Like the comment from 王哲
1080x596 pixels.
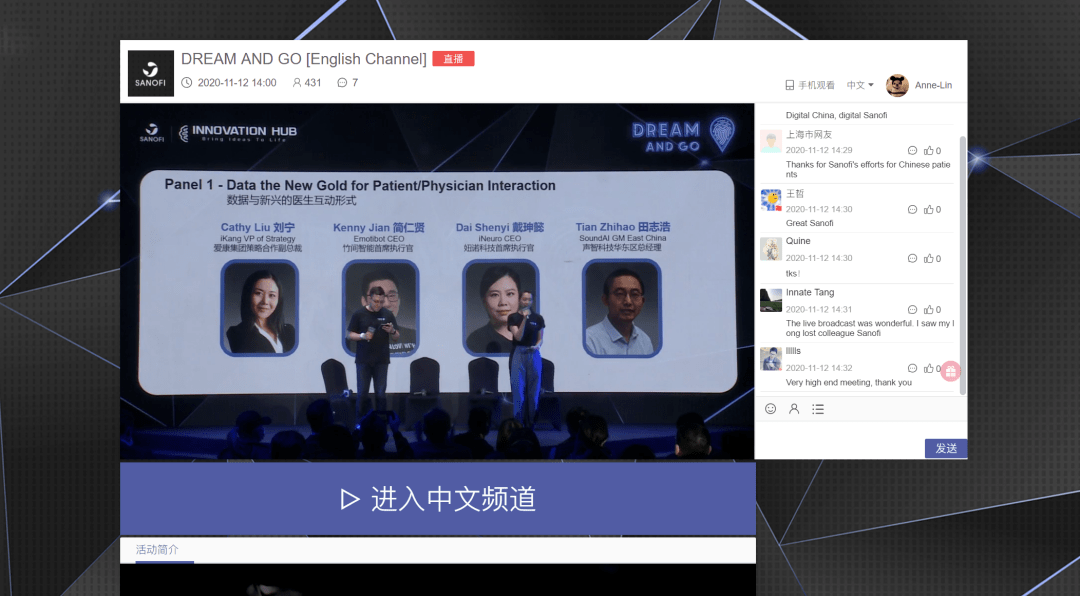[x=929, y=210]
